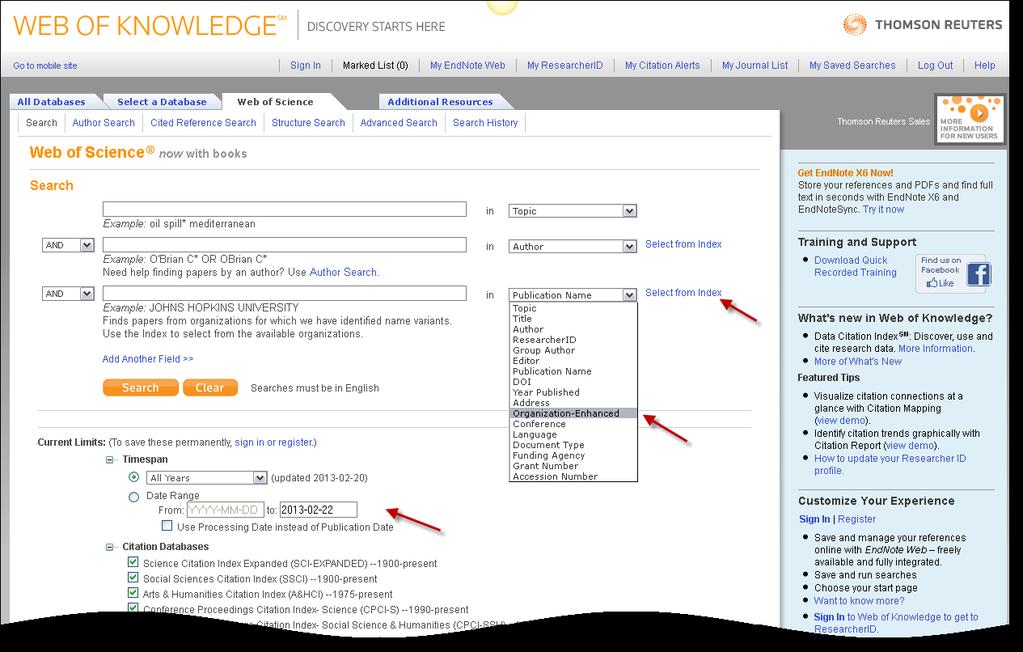1023x652 pixels.
Task: Uncheck Conference Proceedings Citation Index- Science checkbox
Action: point(133,608)
